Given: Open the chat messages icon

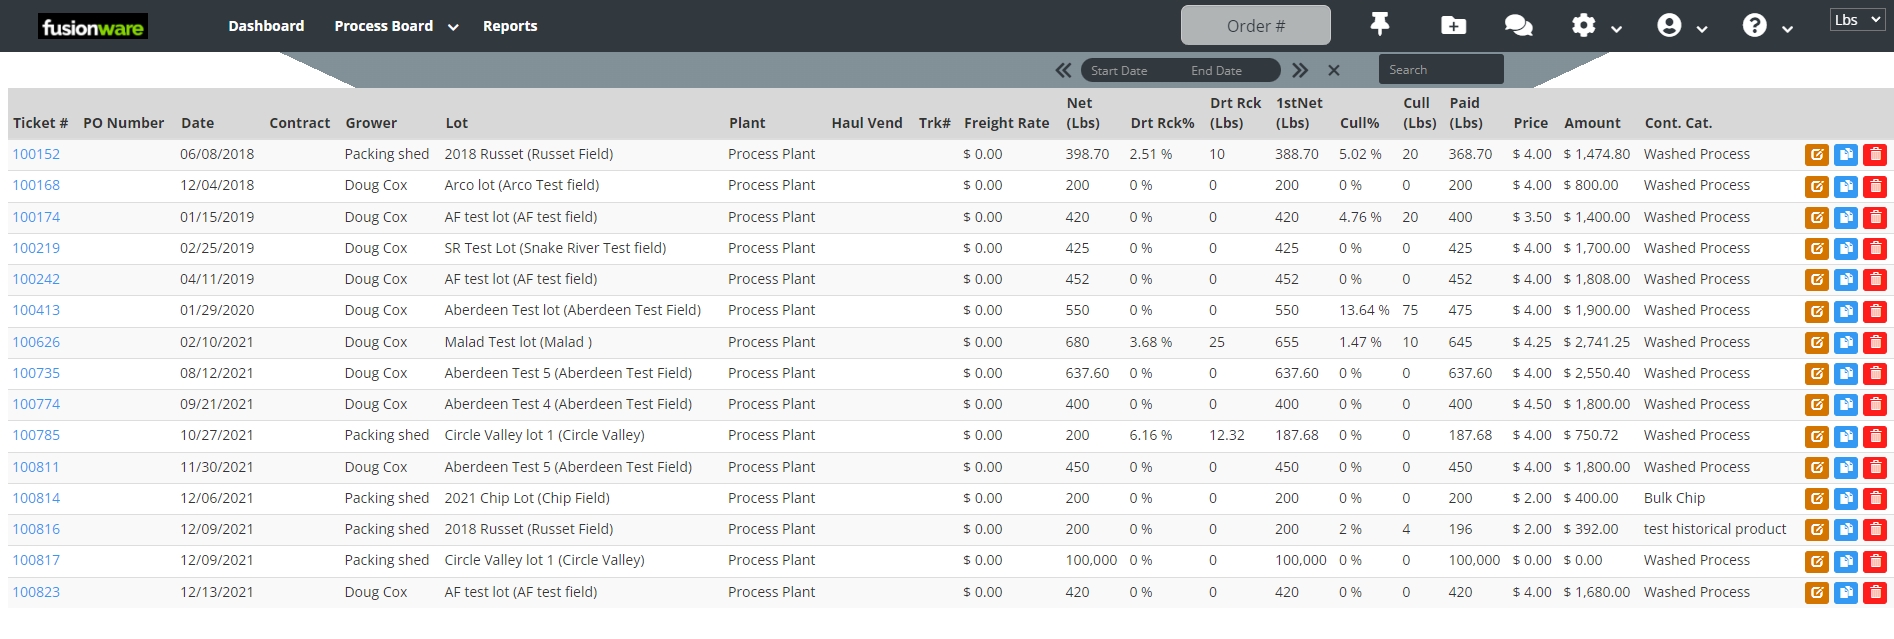Looking at the screenshot, I should (1518, 25).
